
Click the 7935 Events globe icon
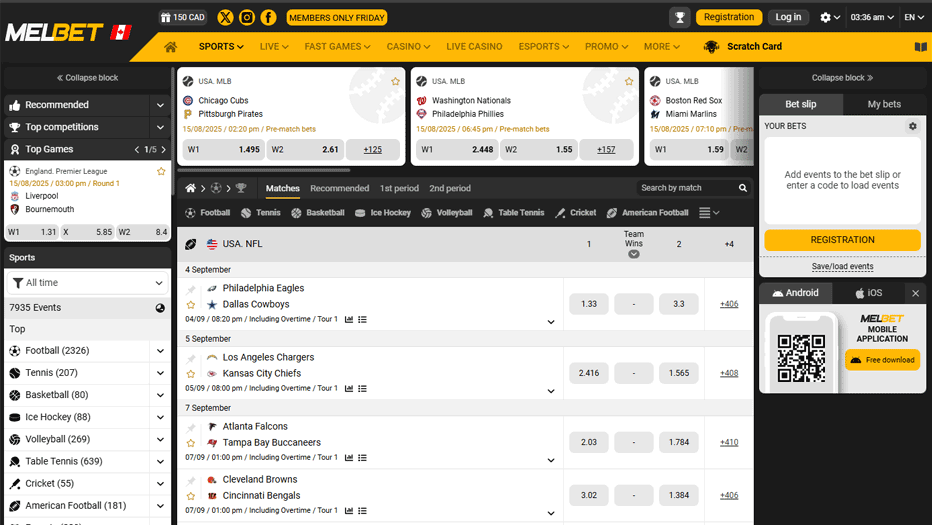(x=160, y=308)
